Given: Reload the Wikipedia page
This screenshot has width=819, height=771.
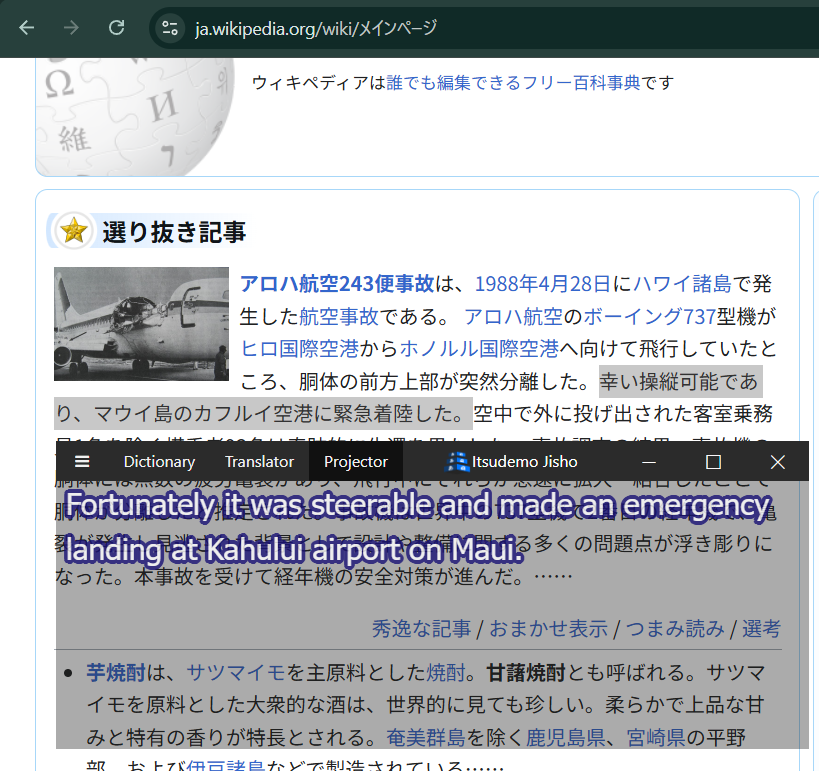Looking at the screenshot, I should click(116, 27).
